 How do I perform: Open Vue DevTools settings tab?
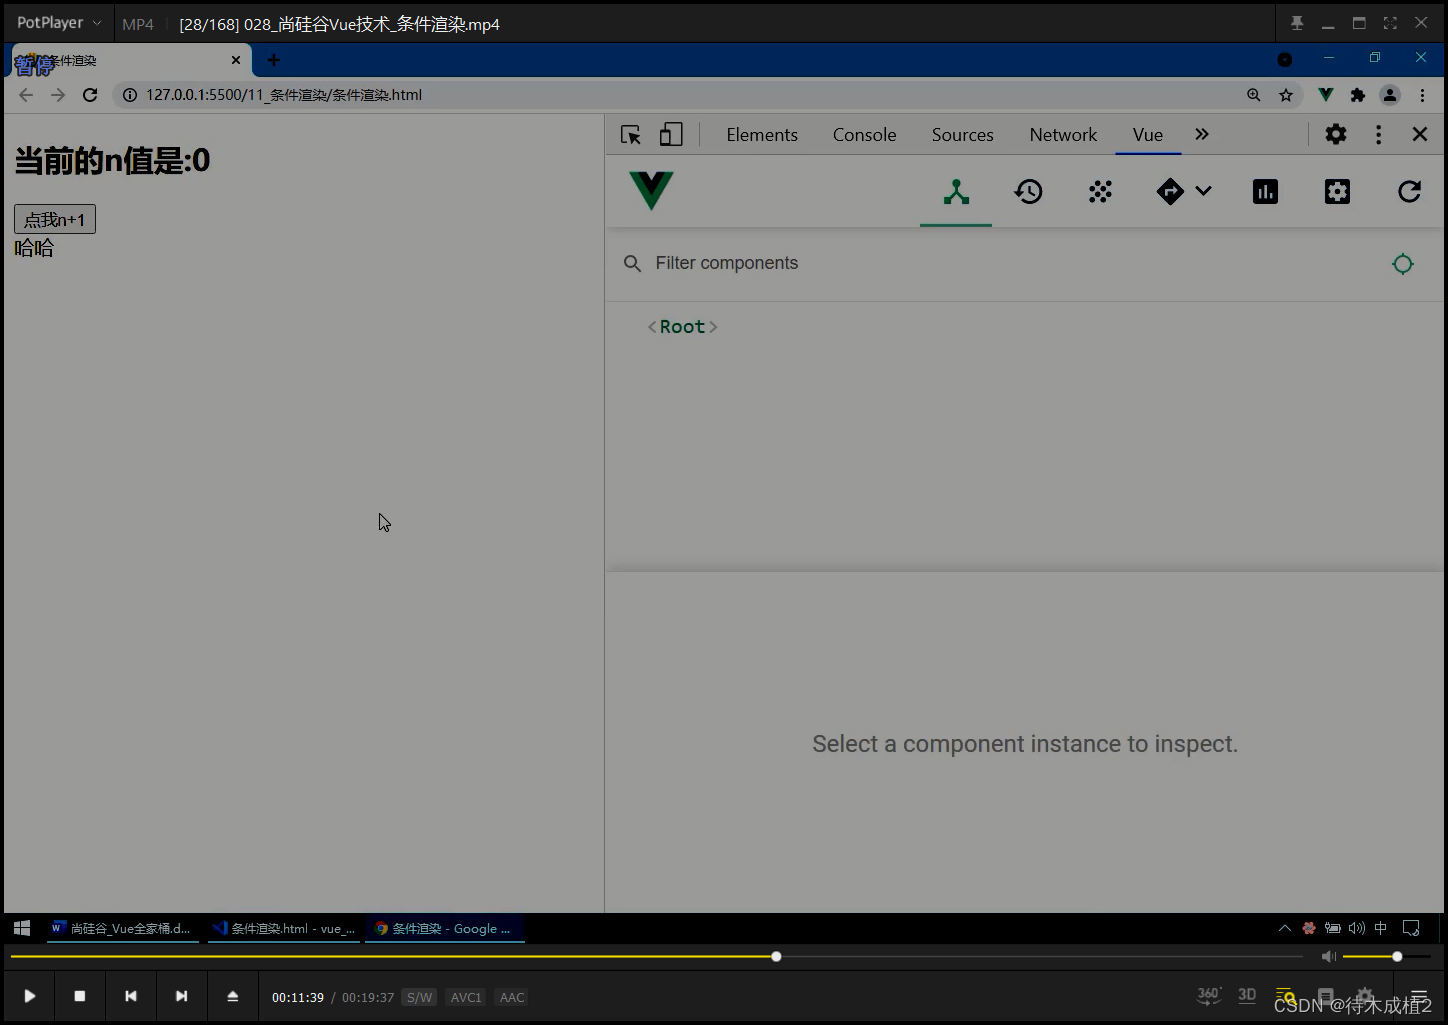[1337, 192]
